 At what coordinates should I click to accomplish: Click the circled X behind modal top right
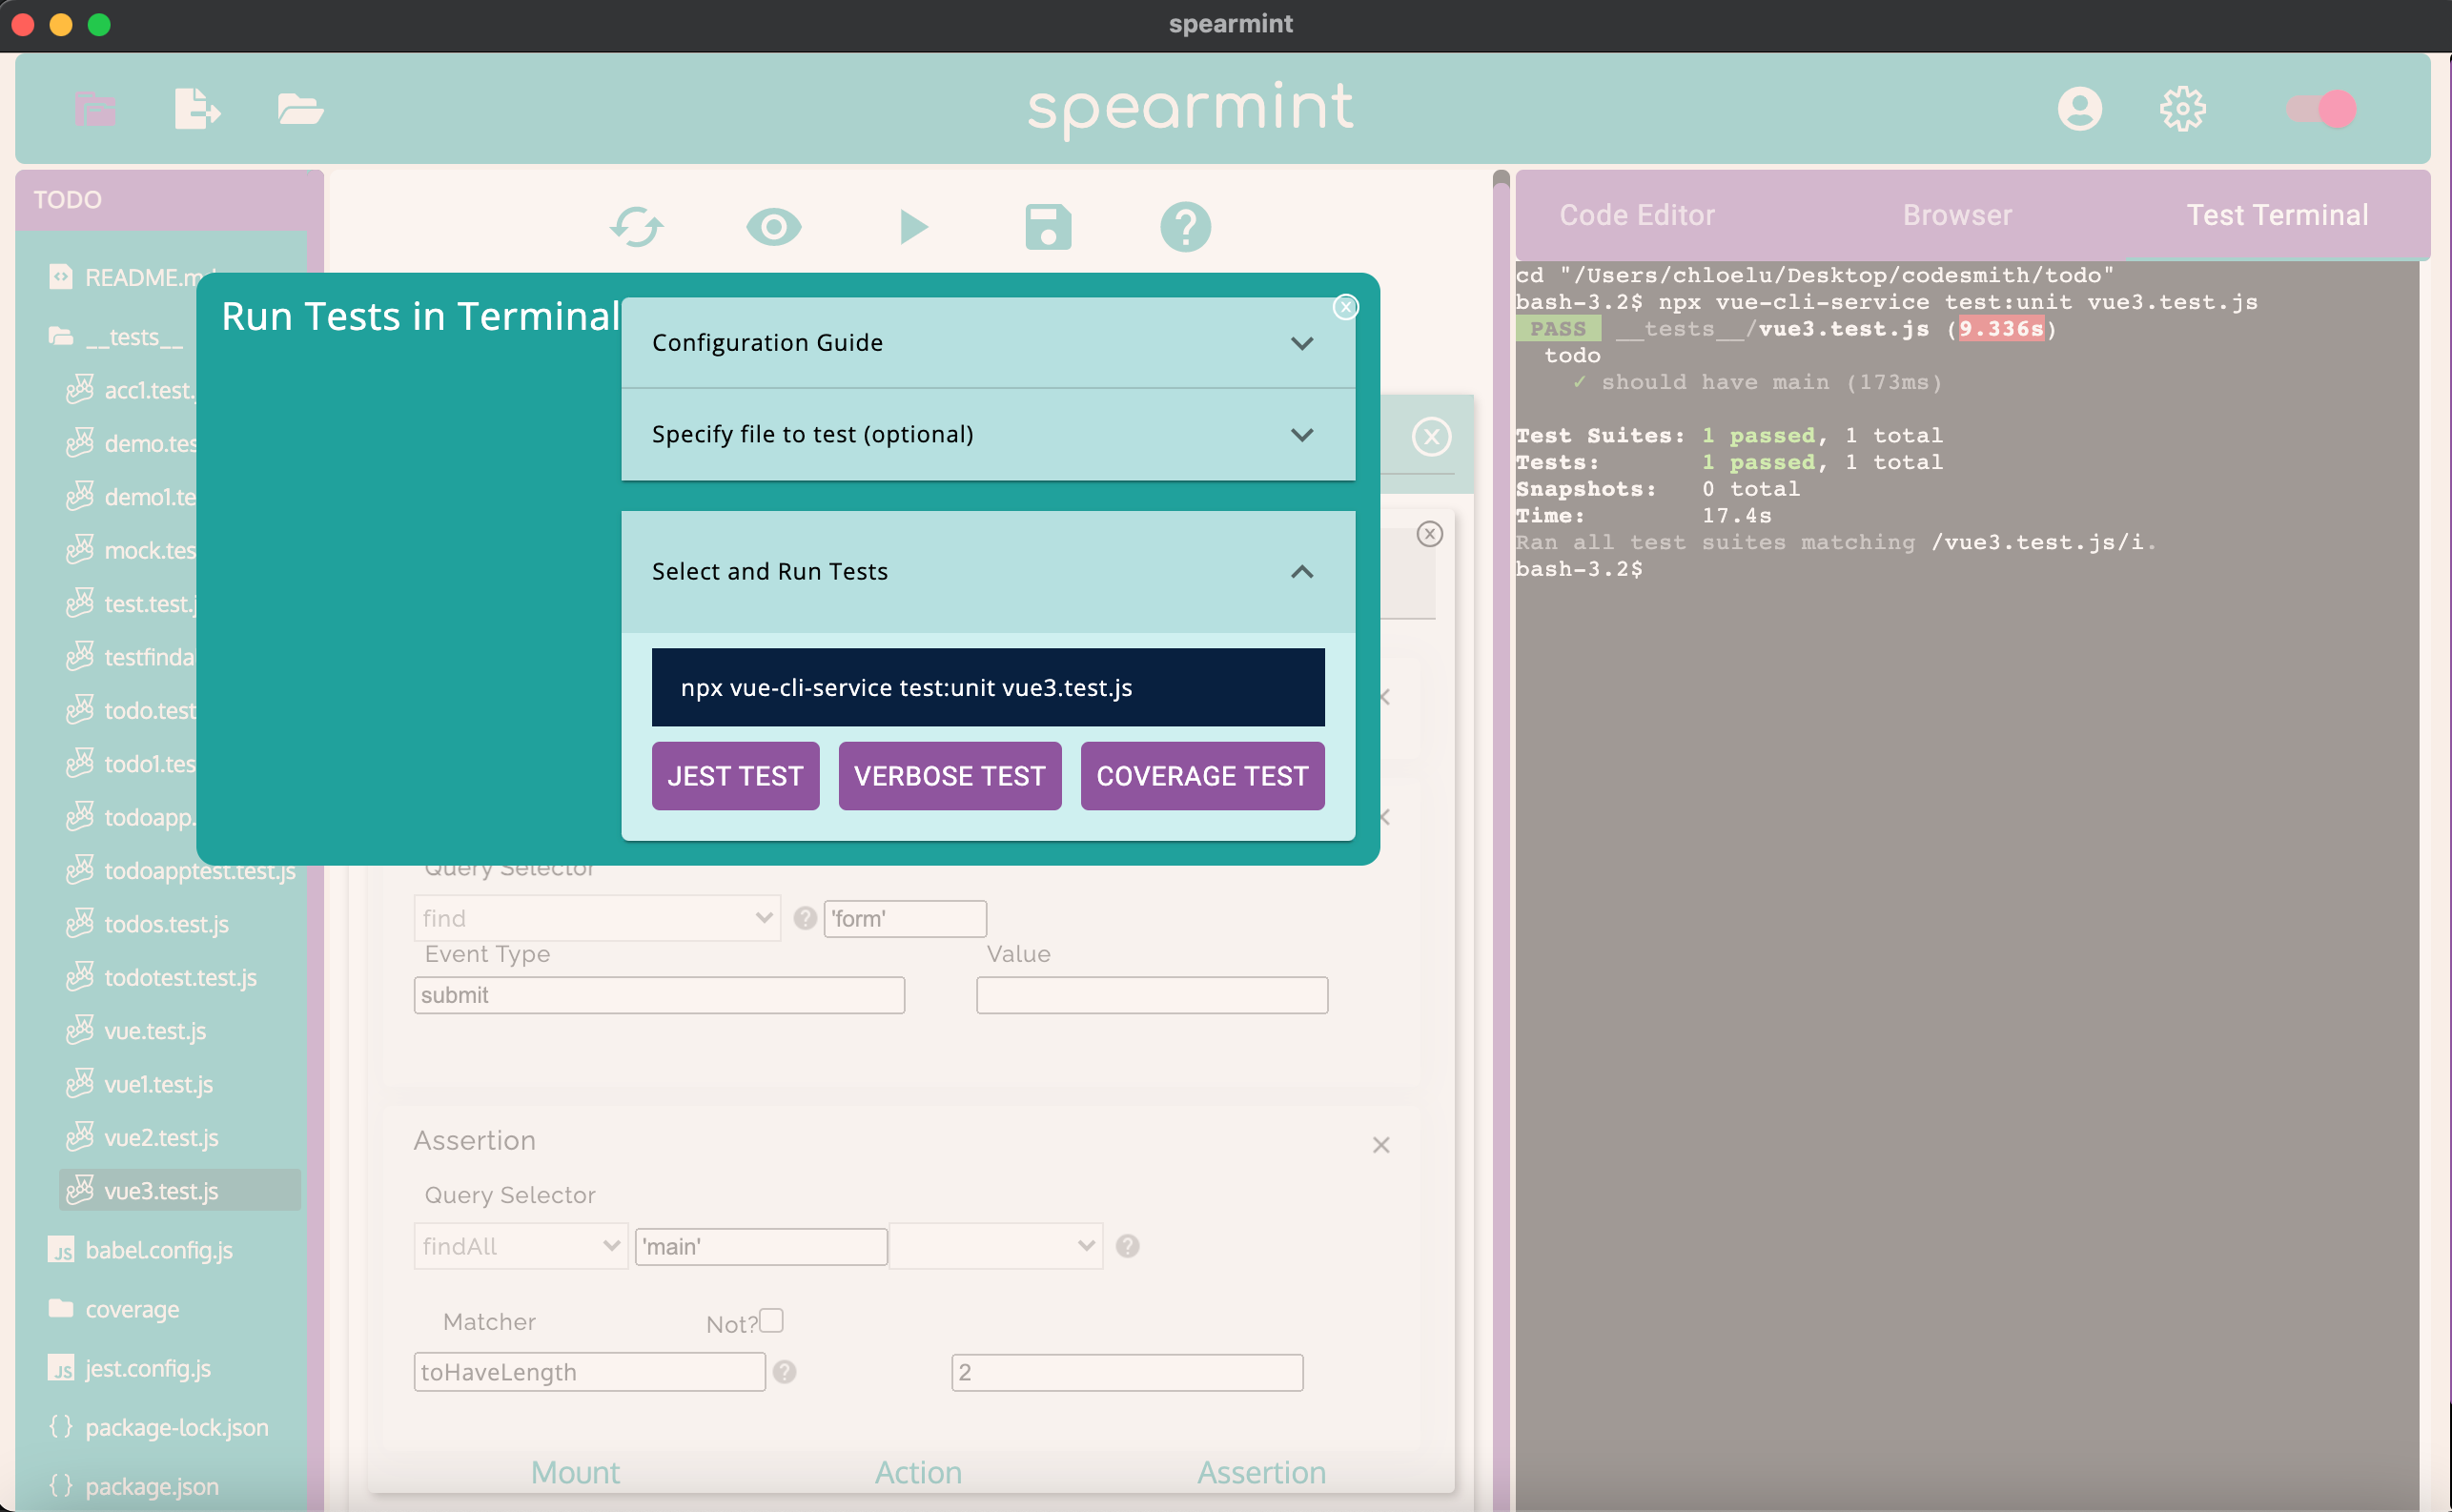click(x=1432, y=437)
